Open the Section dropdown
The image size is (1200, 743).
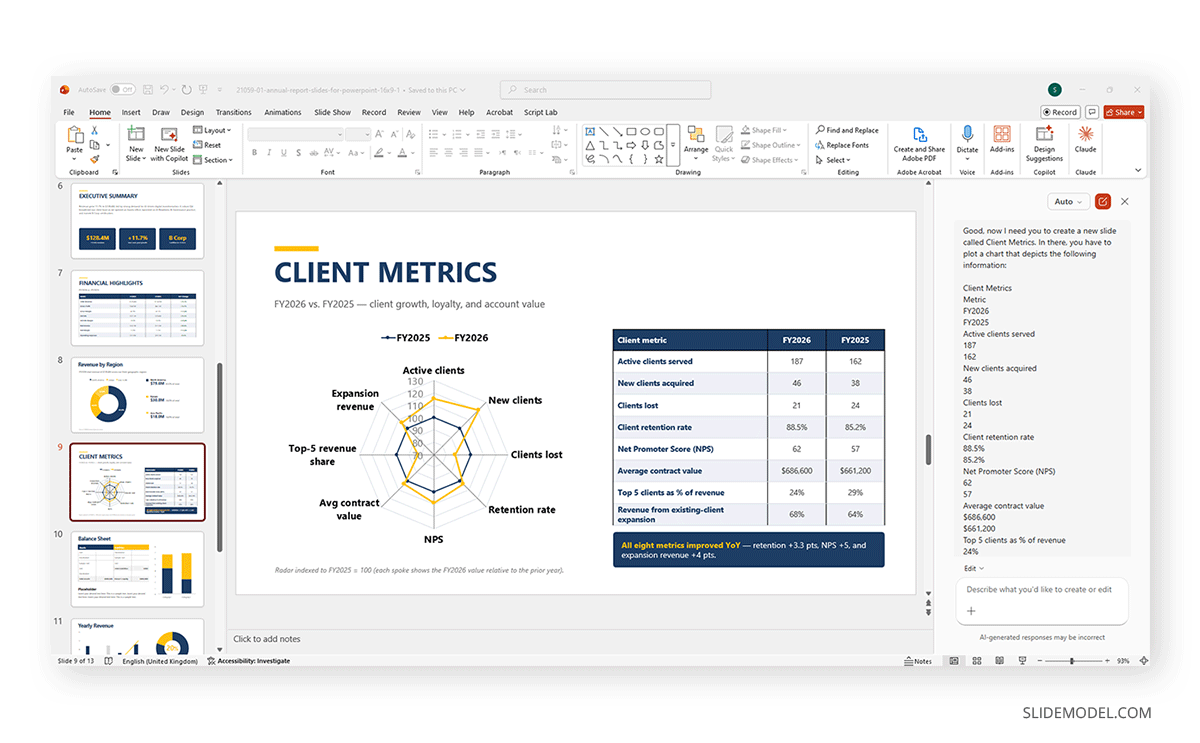[213, 160]
